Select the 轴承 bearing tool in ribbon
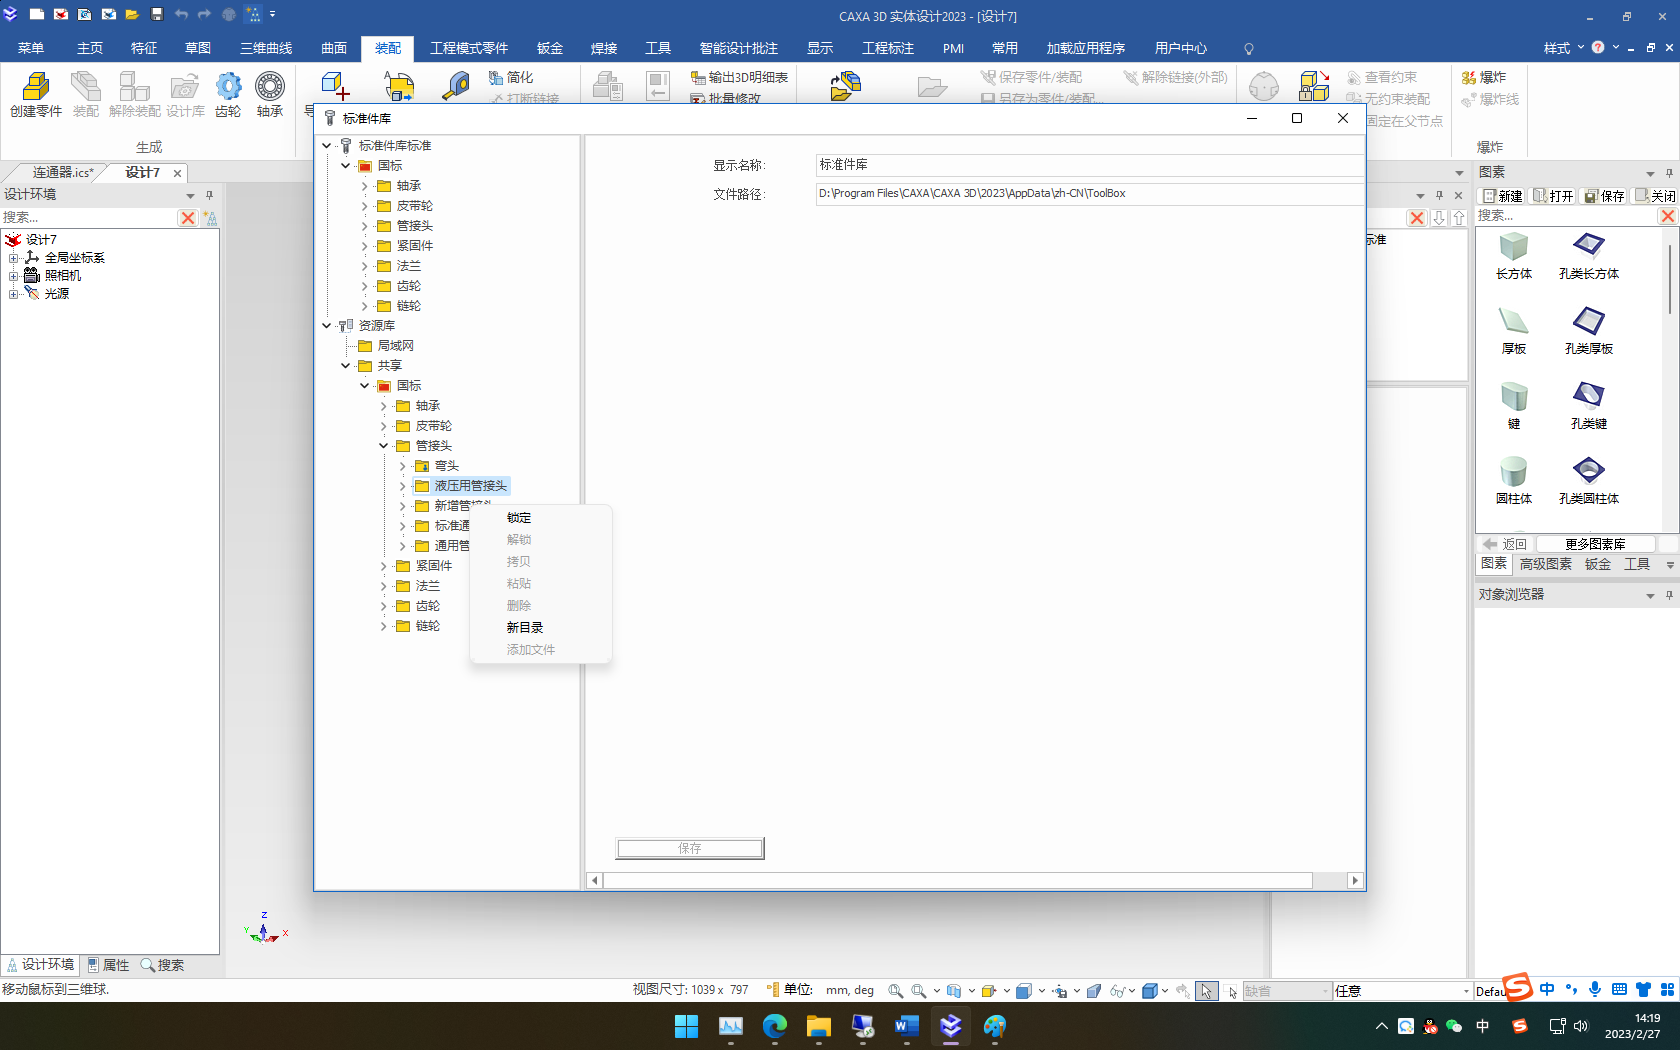 click(x=270, y=95)
